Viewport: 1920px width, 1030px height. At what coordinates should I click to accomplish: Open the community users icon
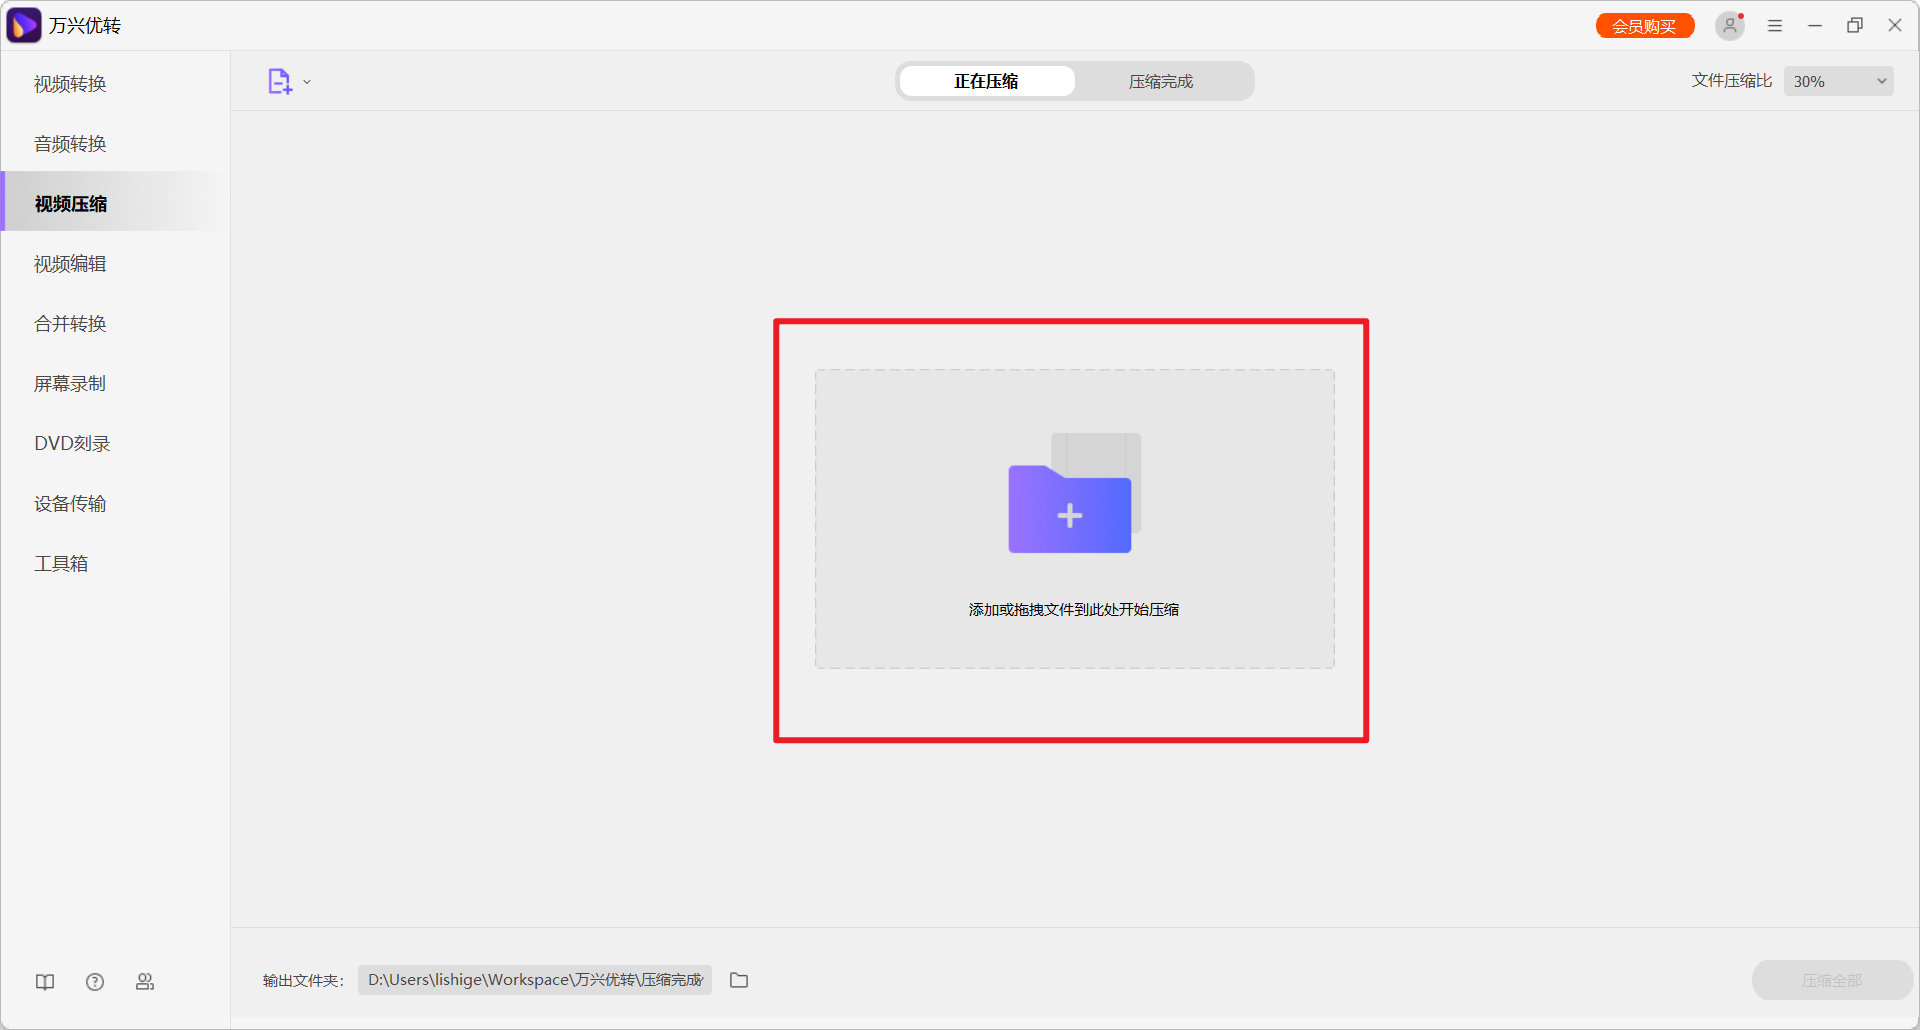pyautogui.click(x=145, y=982)
